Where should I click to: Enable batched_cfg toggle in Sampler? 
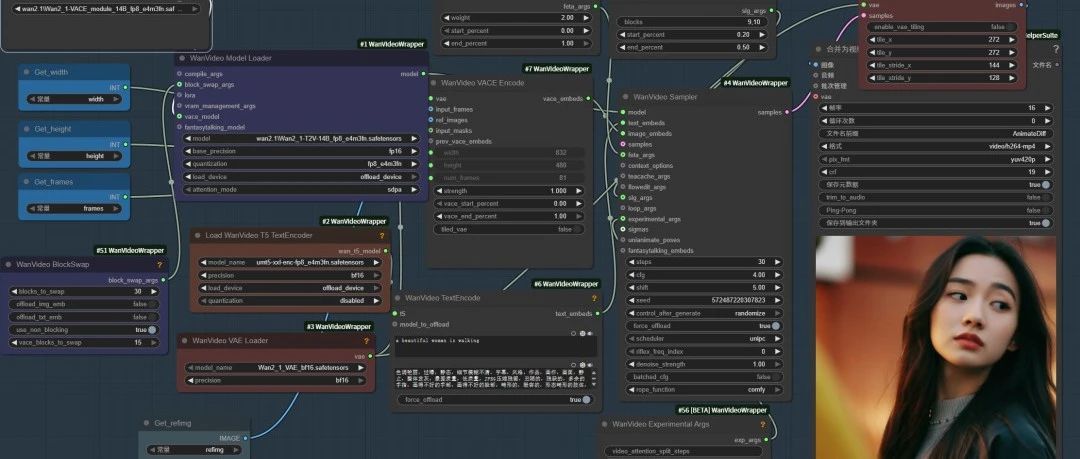tap(705, 377)
